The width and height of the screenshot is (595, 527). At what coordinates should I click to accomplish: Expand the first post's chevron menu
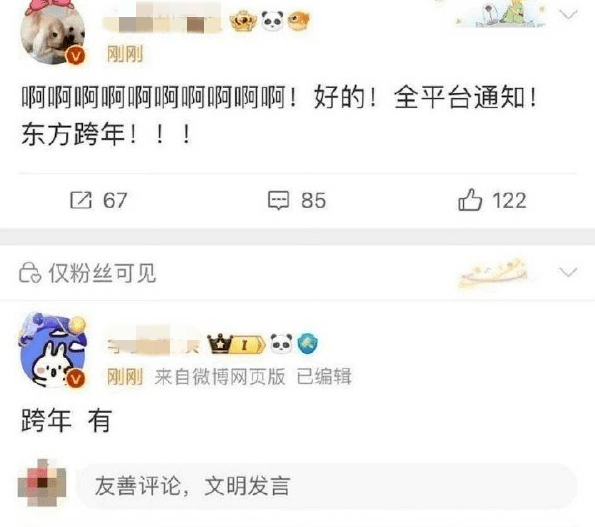568,15
